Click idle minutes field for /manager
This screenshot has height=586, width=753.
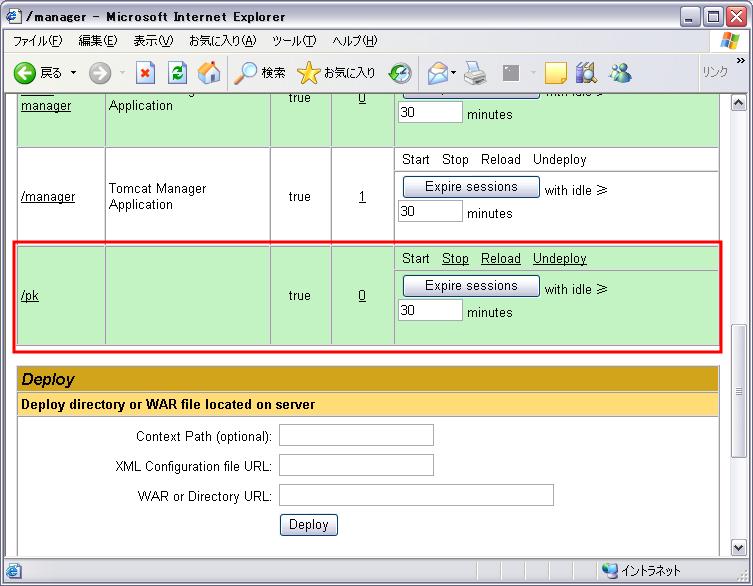(430, 211)
